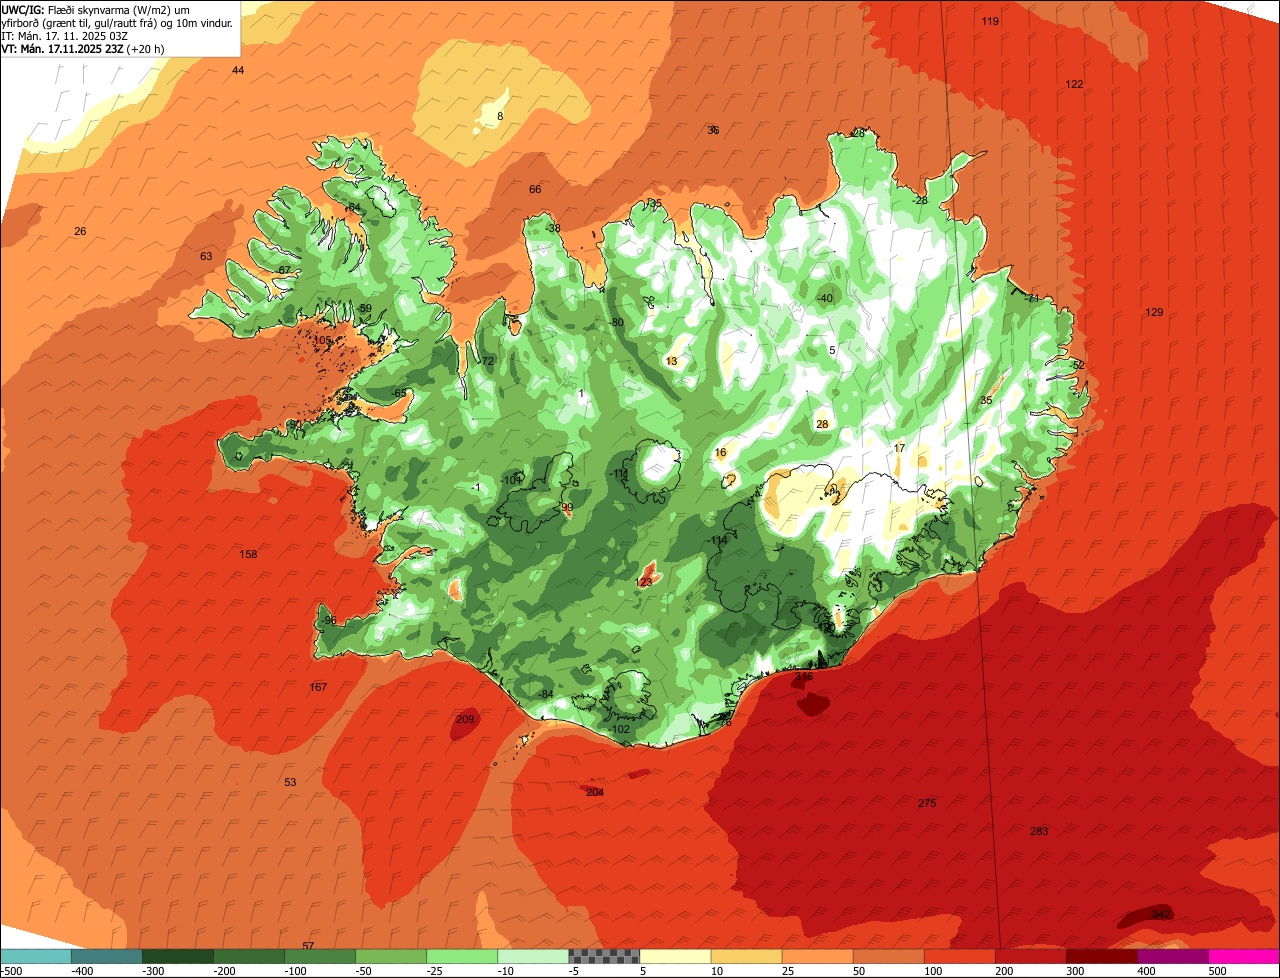Click the map value 119
The height and width of the screenshot is (978, 1280).
click(x=990, y=21)
